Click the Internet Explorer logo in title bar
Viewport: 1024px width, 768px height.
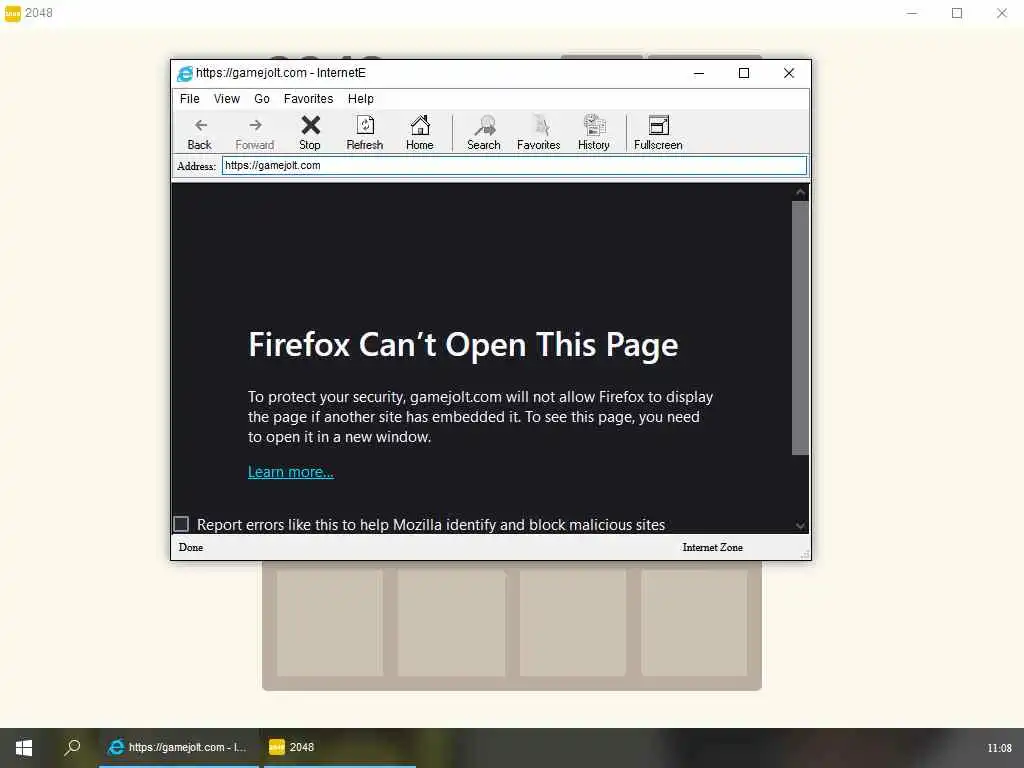[x=185, y=73]
